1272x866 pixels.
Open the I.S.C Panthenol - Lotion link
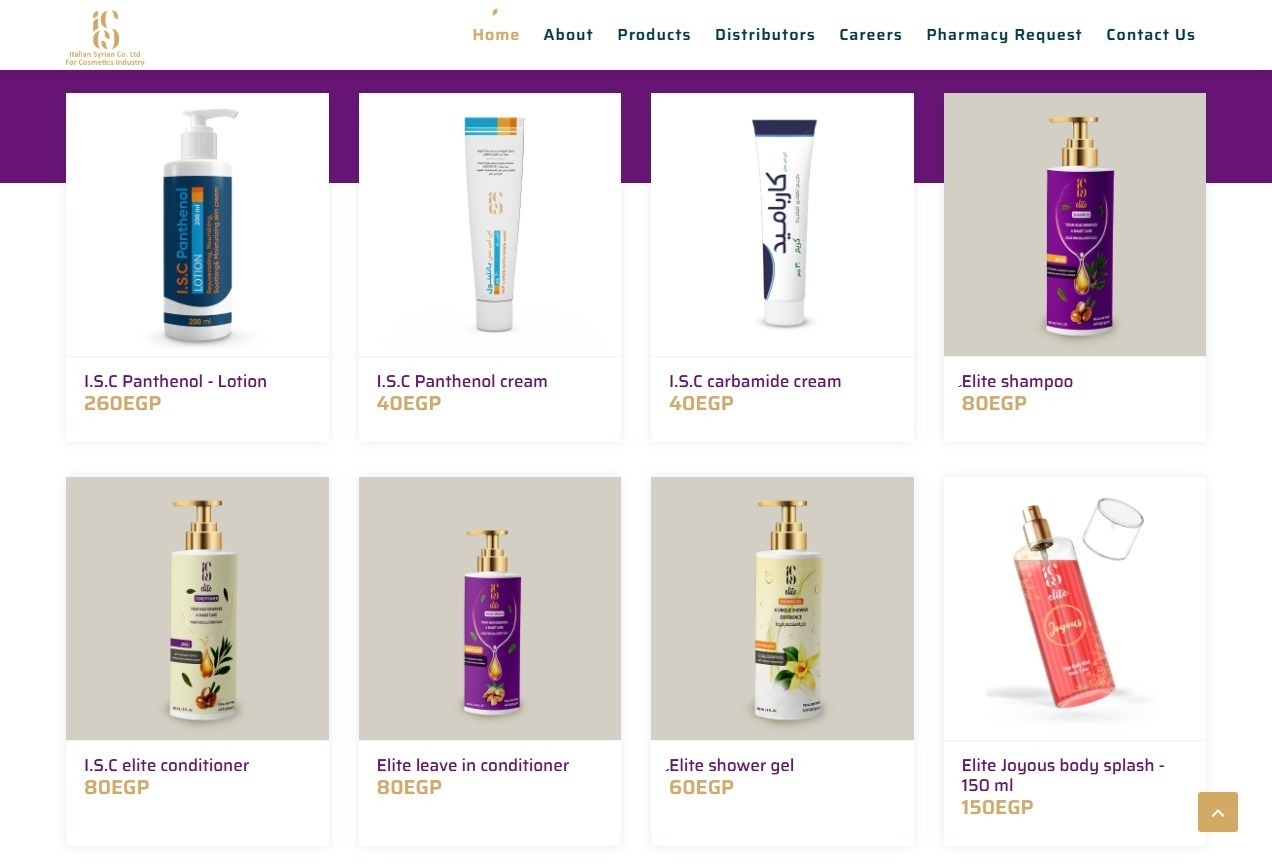[175, 381]
